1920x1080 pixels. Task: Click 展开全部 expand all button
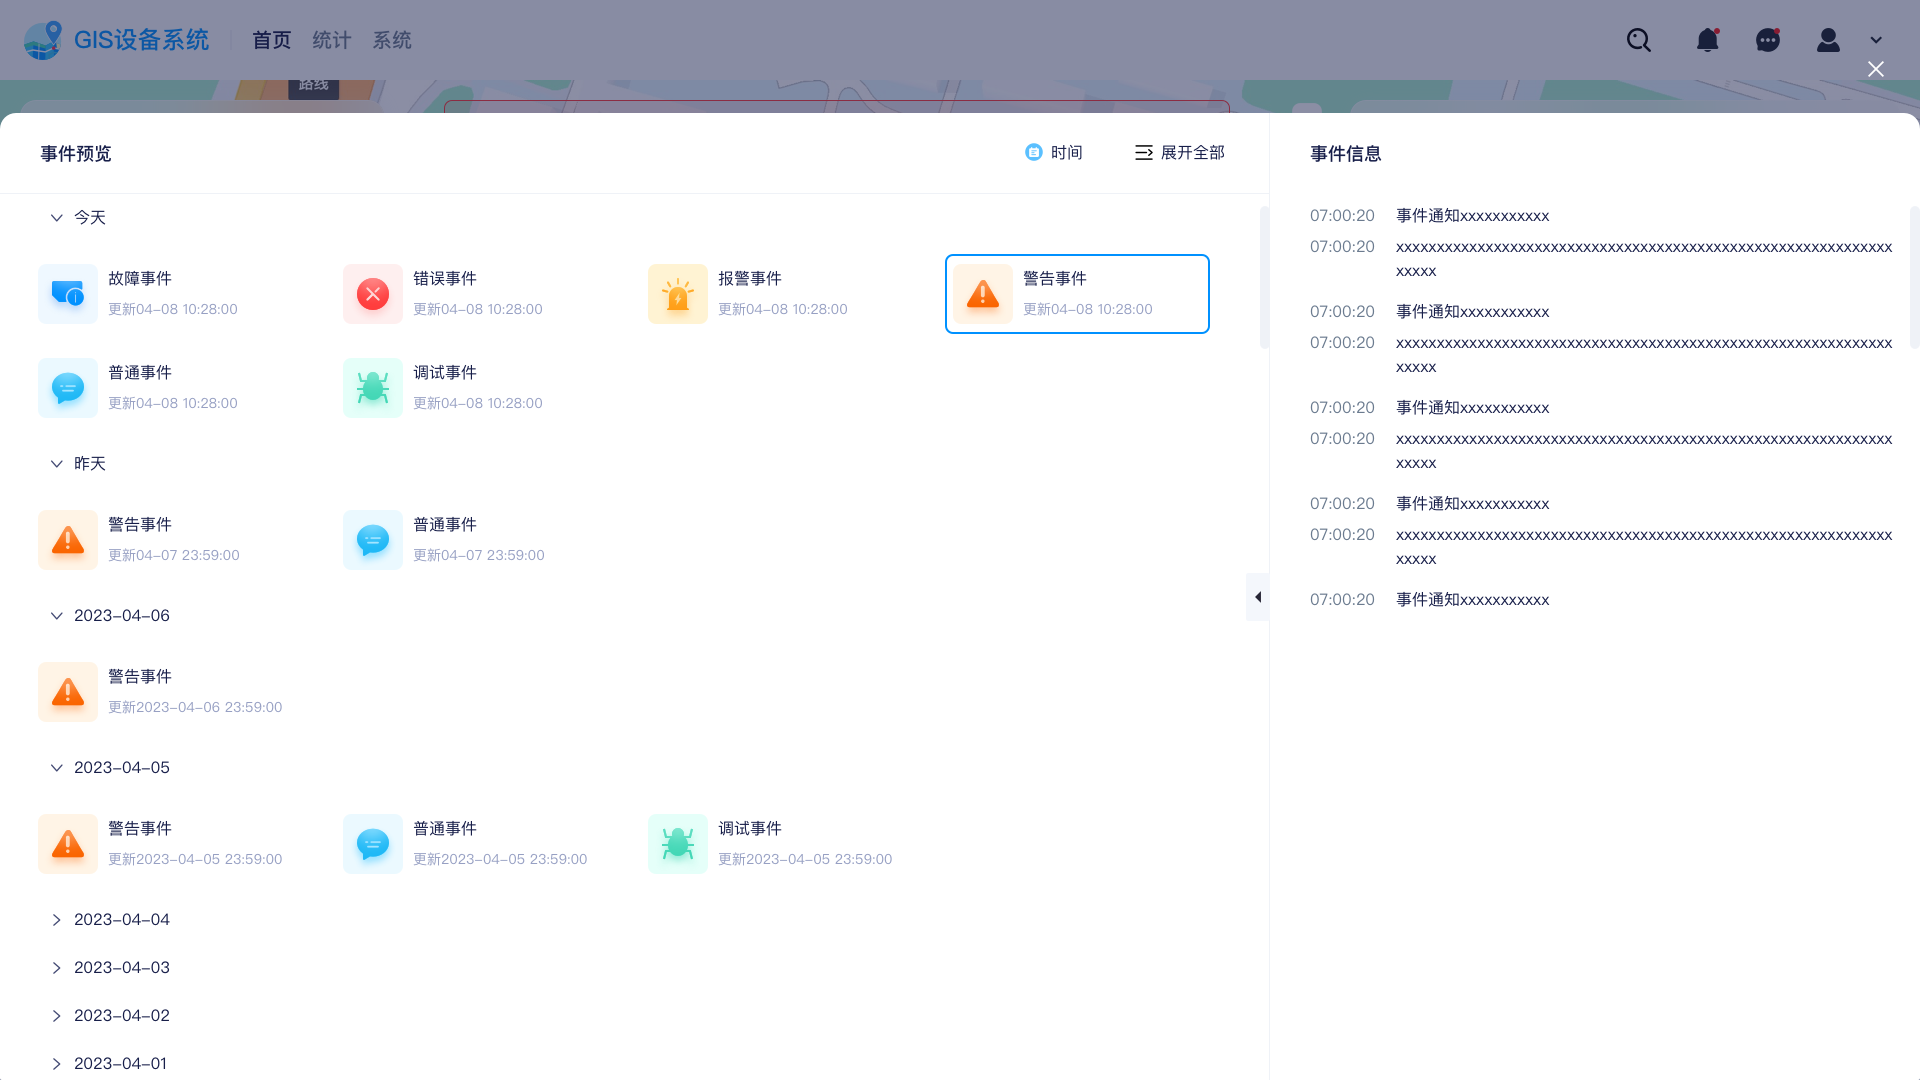pos(1180,152)
